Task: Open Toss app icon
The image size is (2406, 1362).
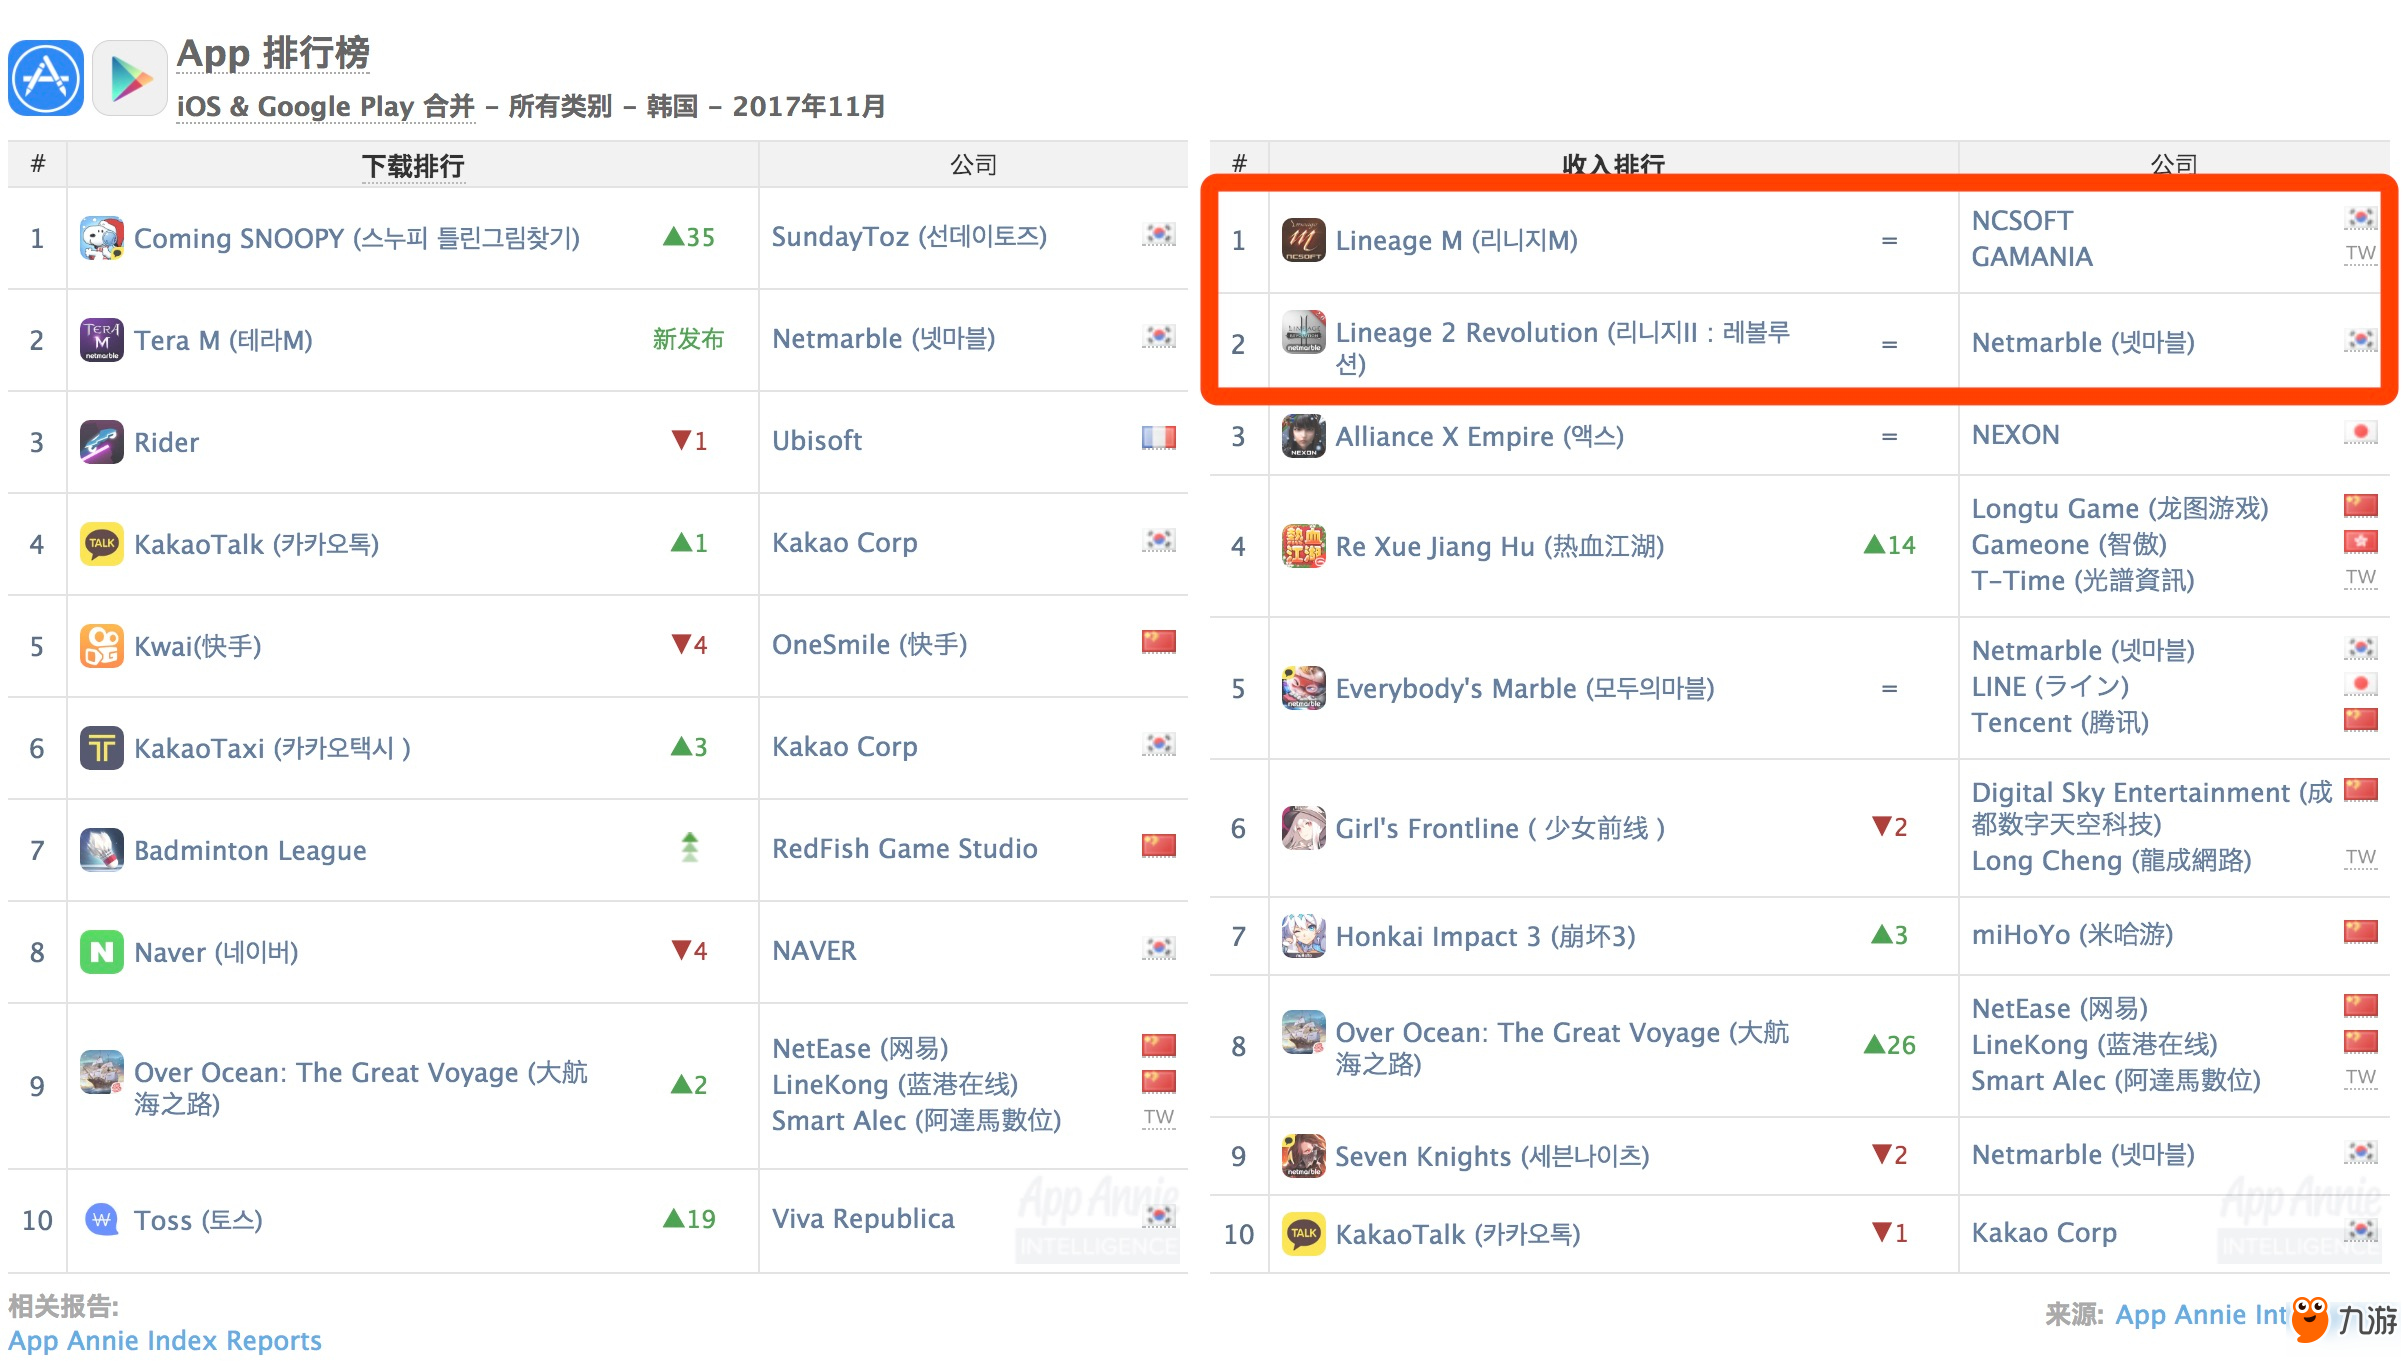Action: (x=102, y=1220)
